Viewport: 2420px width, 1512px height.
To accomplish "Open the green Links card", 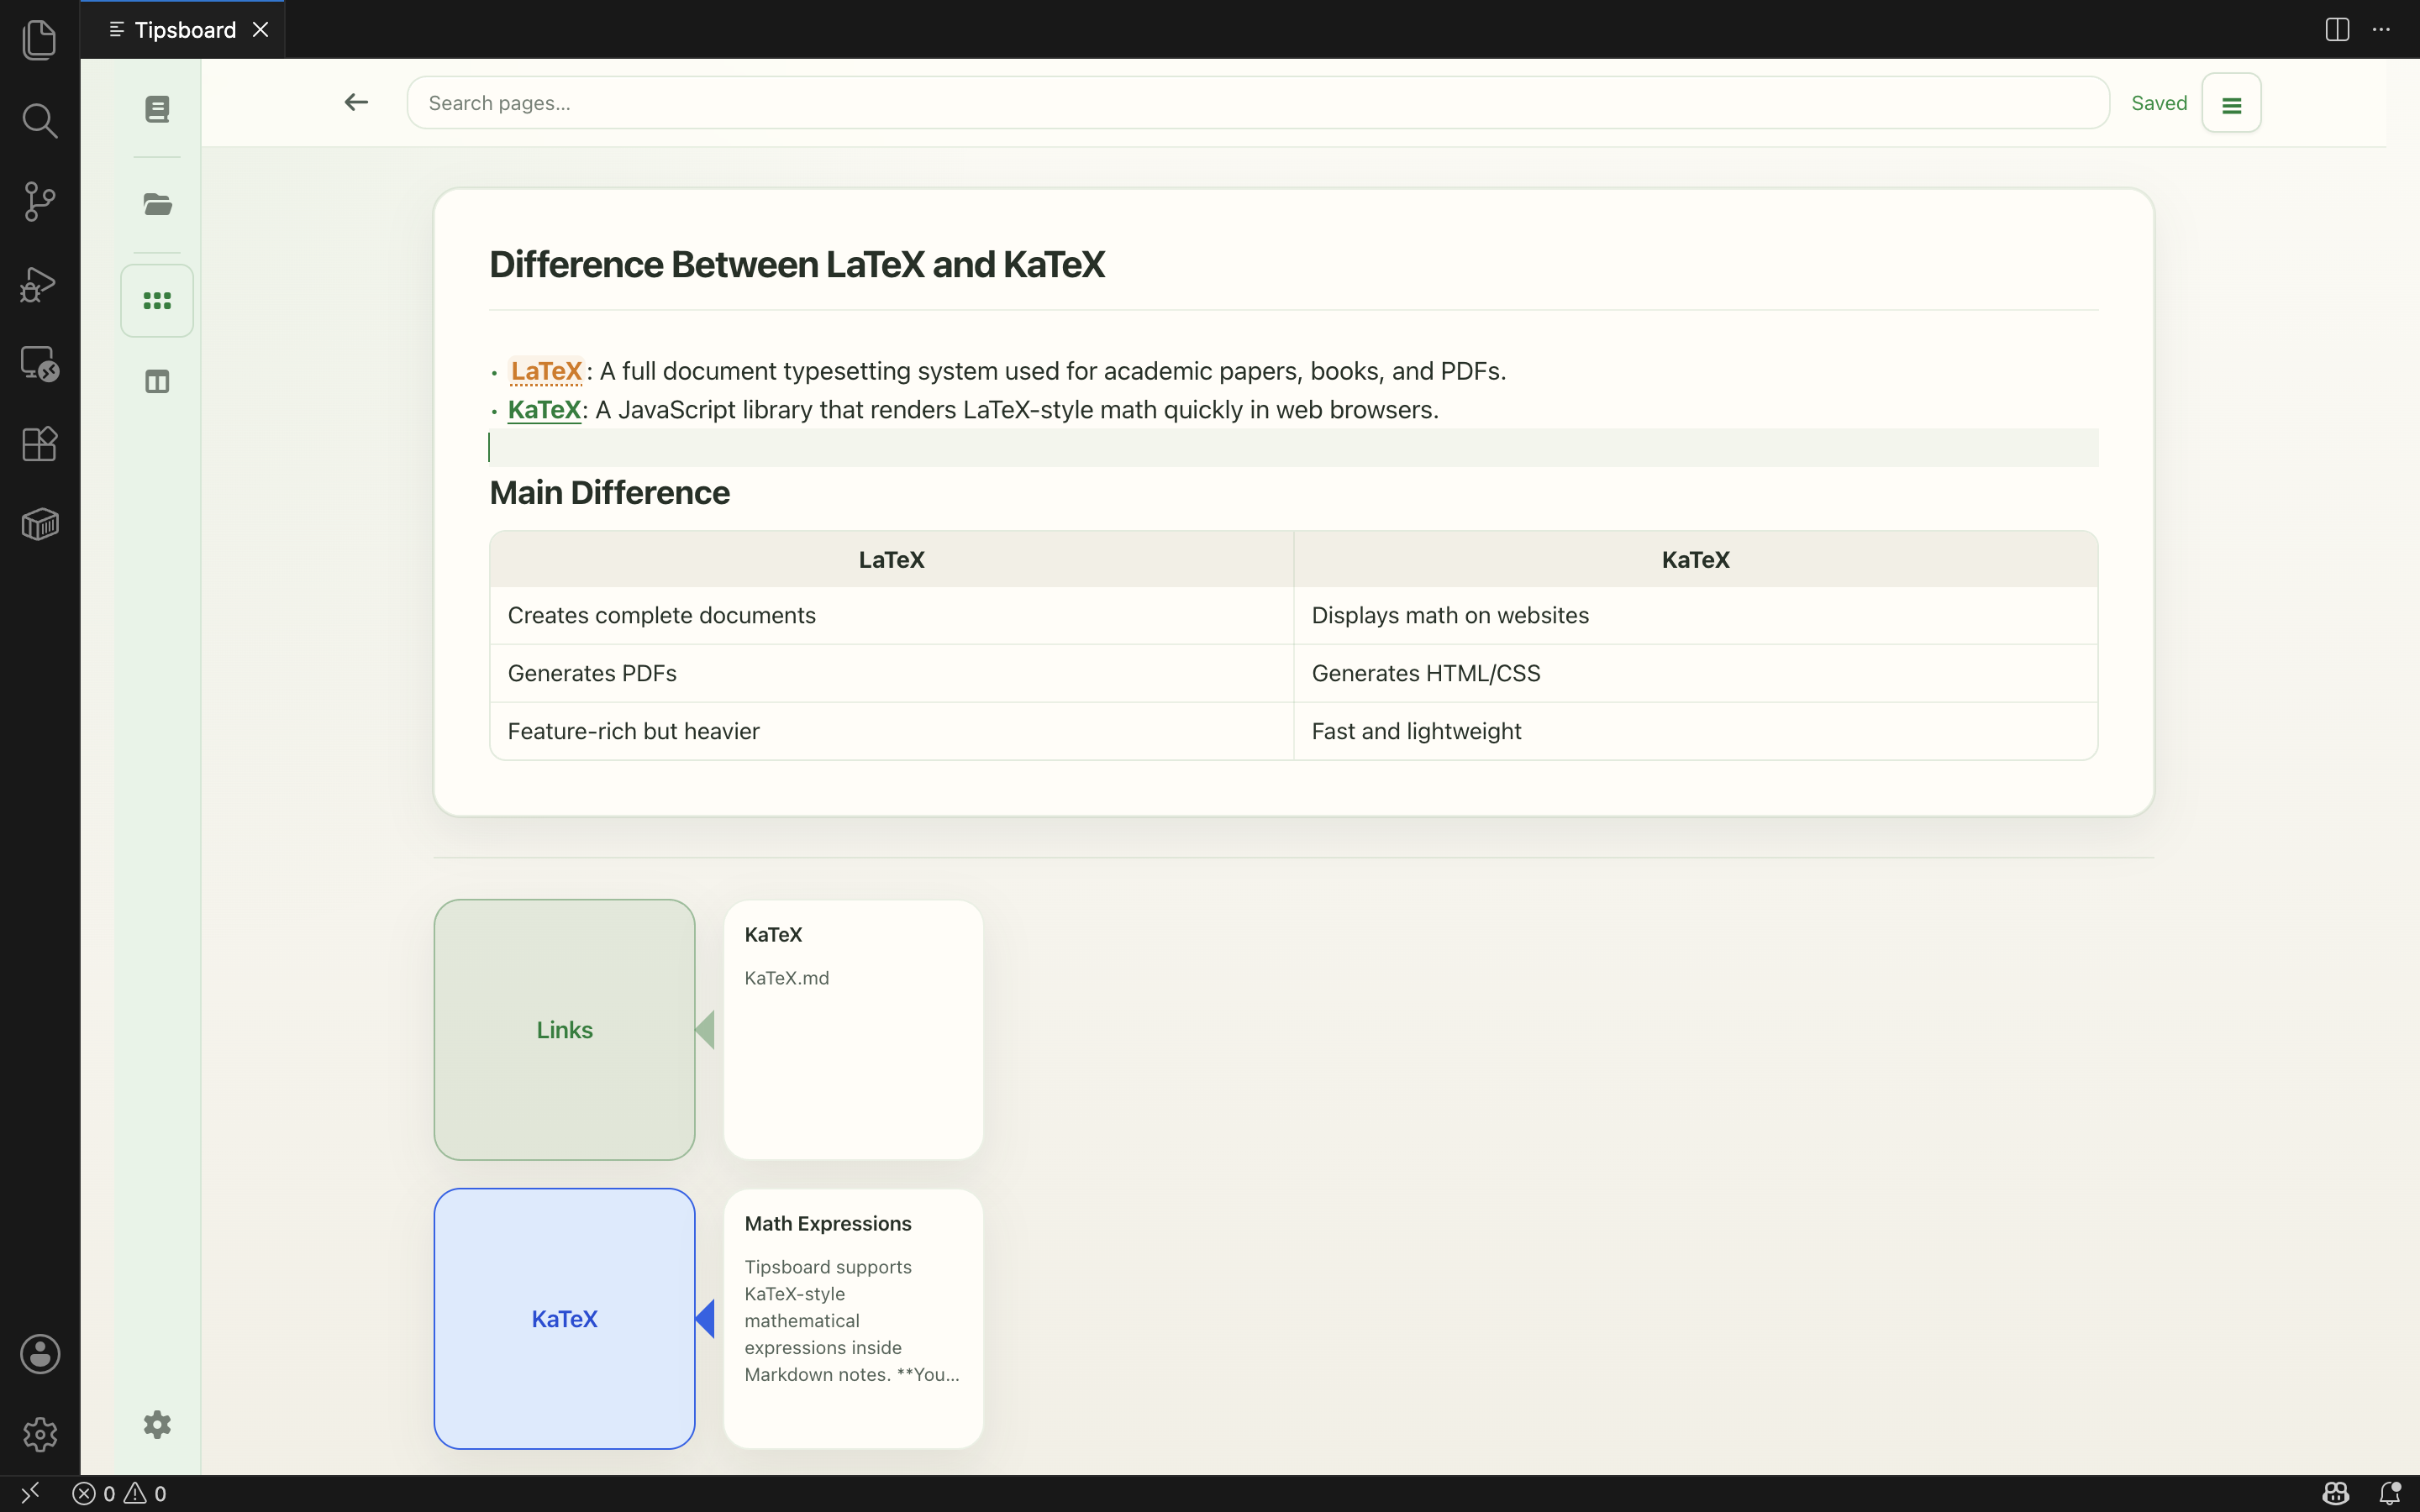I will 564,1030.
